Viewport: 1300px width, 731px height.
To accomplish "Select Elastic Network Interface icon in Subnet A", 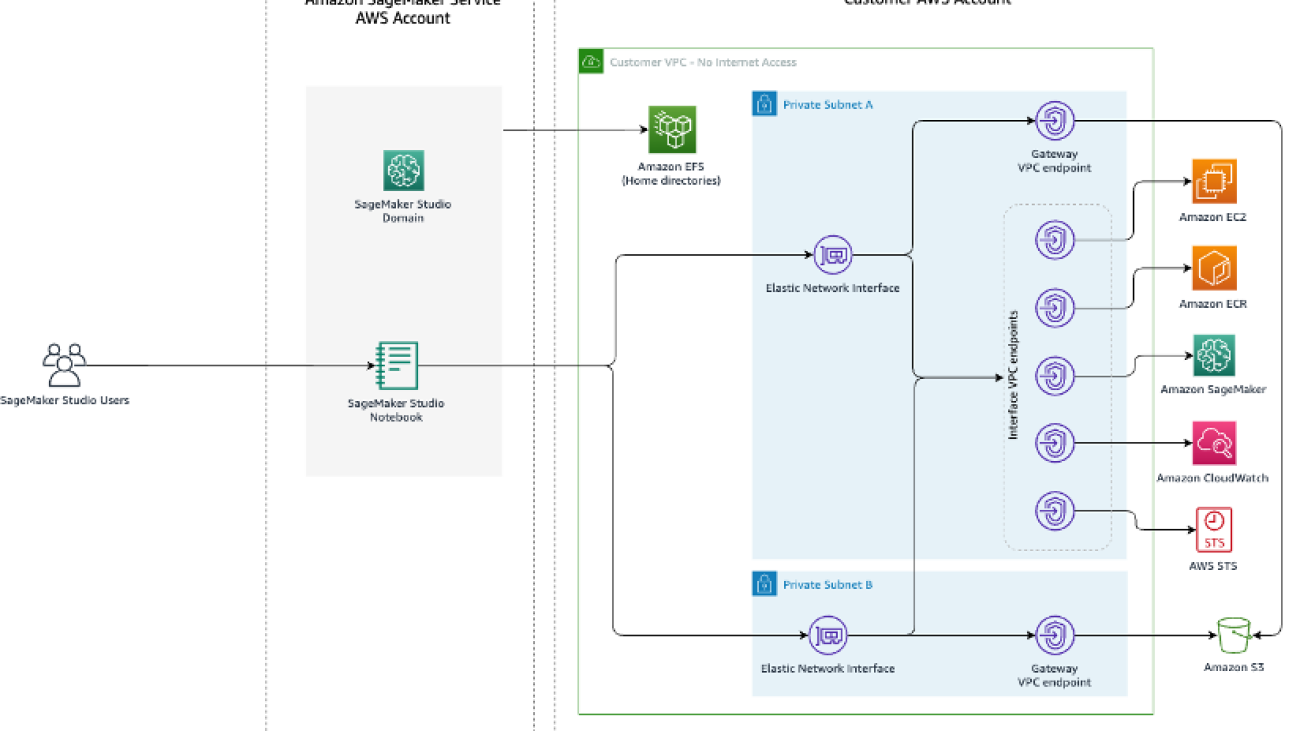I will pyautogui.click(x=833, y=256).
